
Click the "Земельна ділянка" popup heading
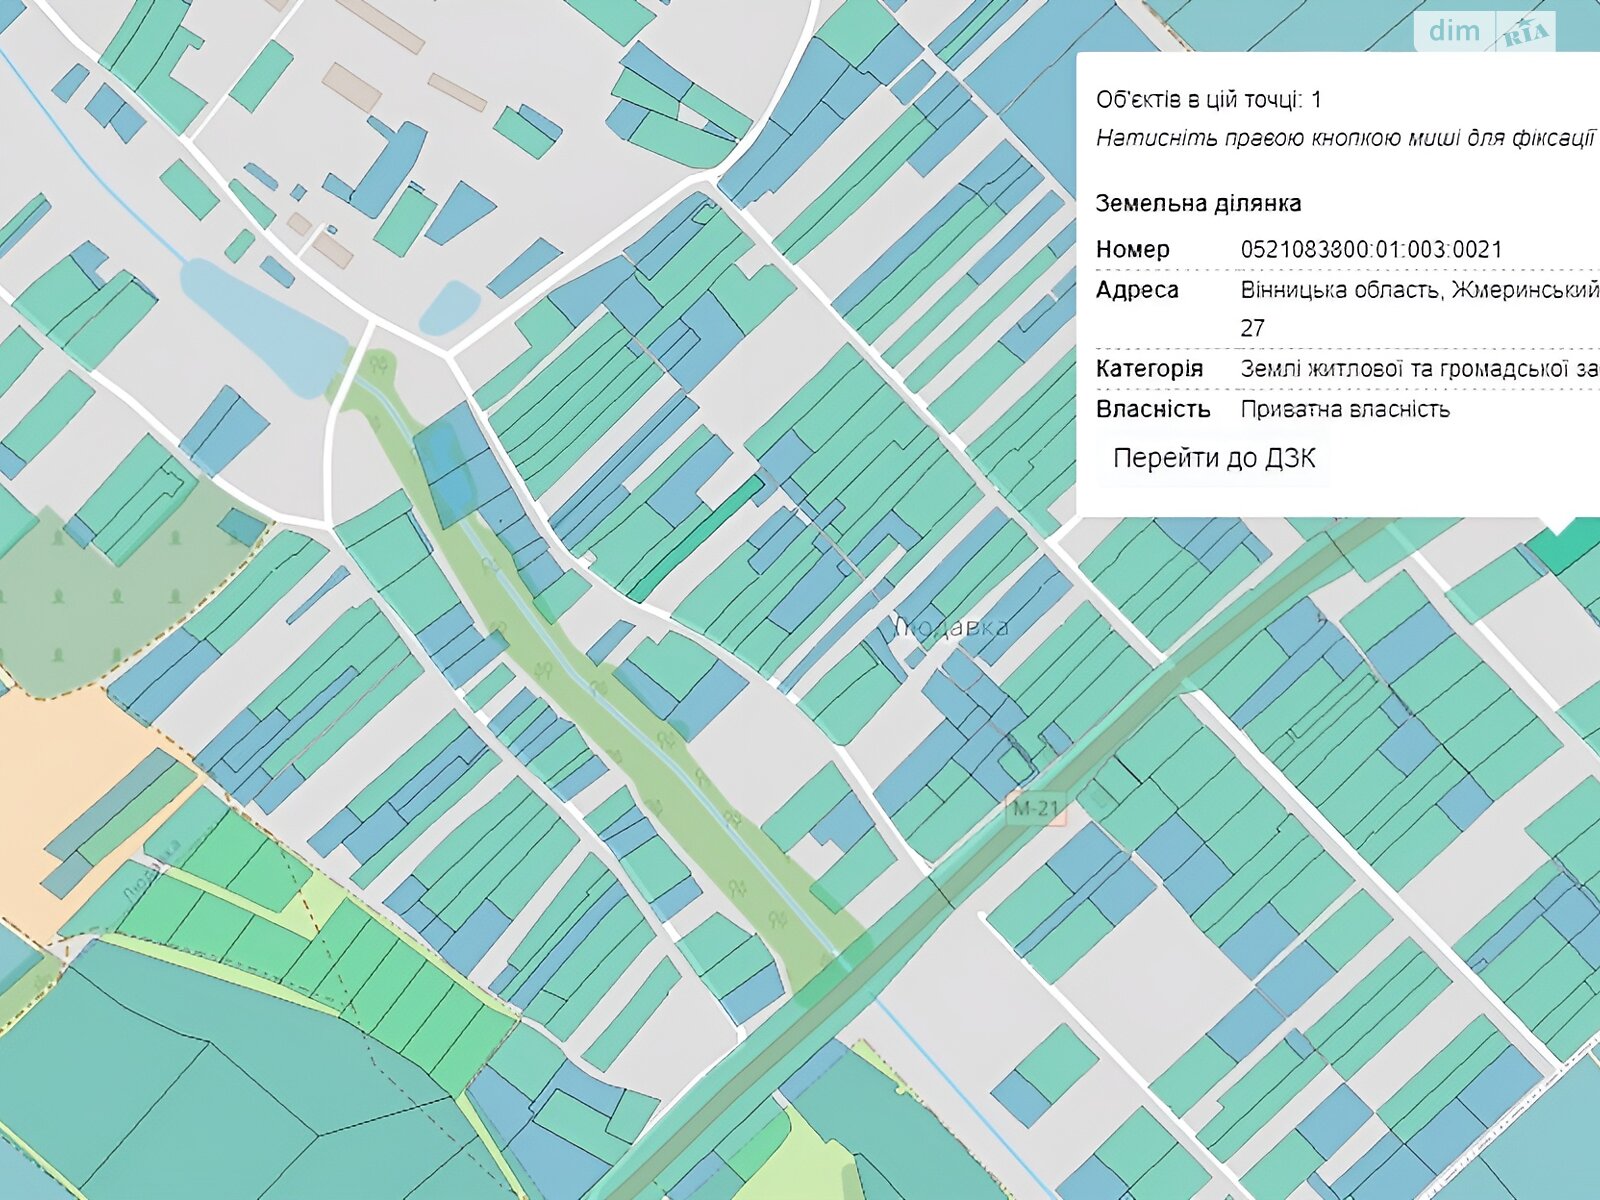(1197, 204)
